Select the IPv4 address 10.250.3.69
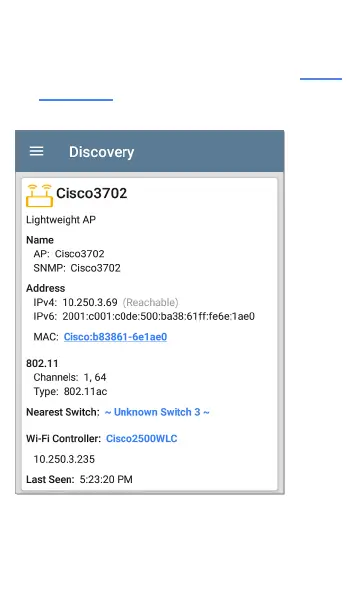The width and height of the screenshot is (360, 612). click(90, 302)
